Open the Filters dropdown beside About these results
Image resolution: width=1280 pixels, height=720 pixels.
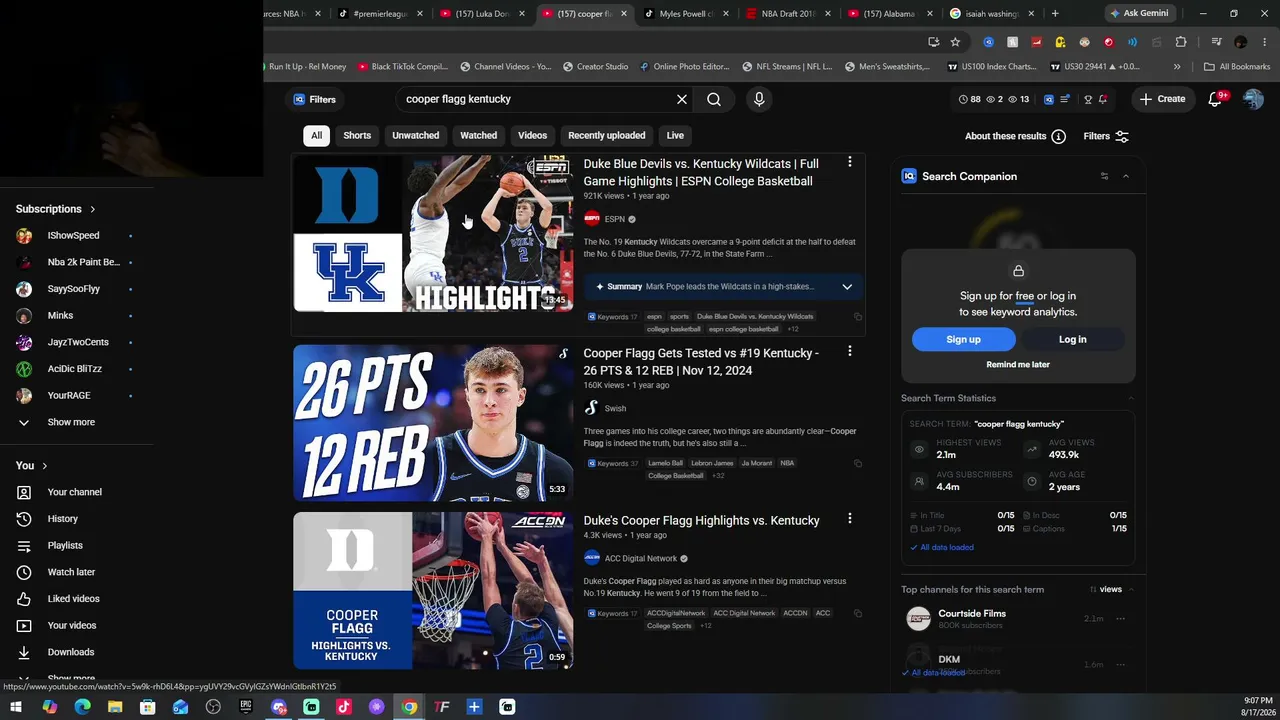tap(1105, 136)
